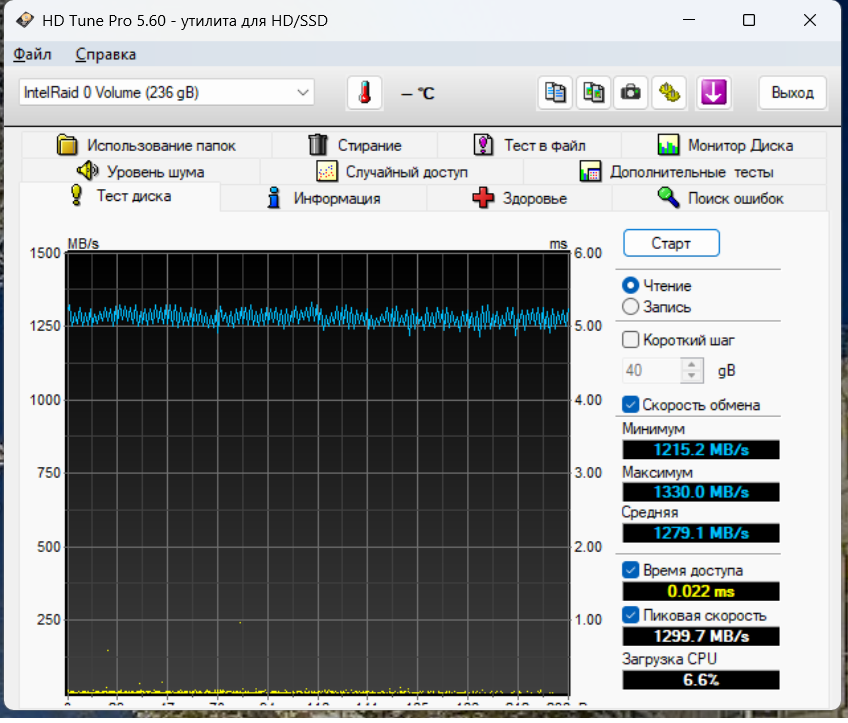Open the options wrench icon

[669, 93]
